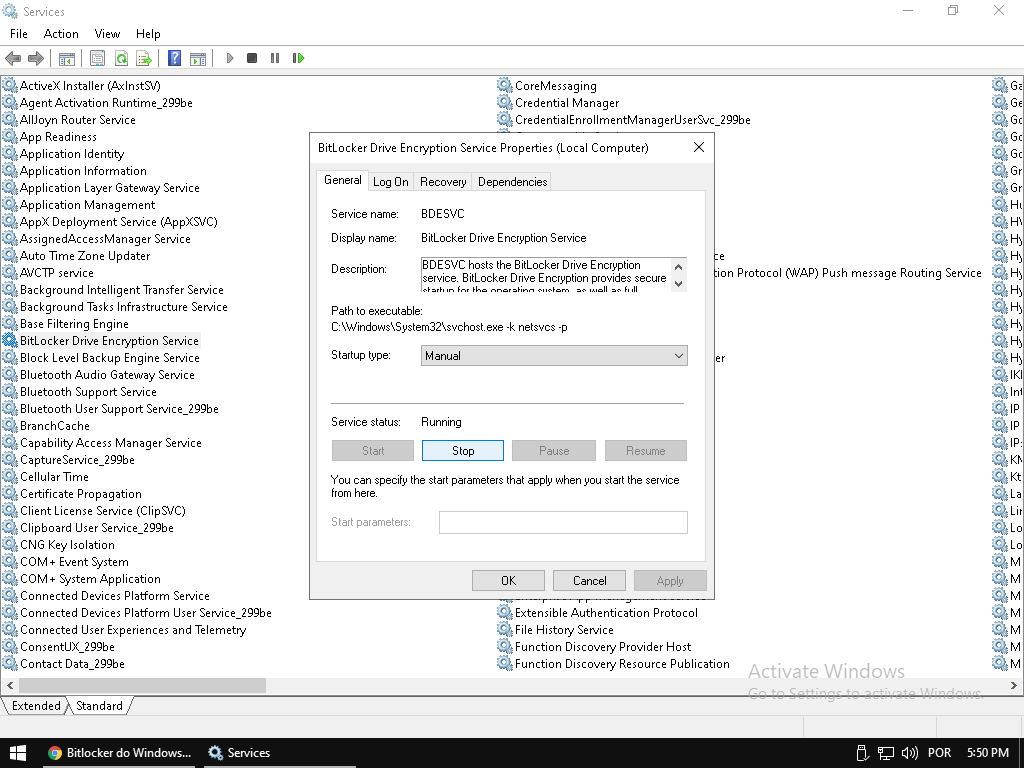
Task: Click the Start Service play icon in toolbar
Action: pyautogui.click(x=230, y=58)
